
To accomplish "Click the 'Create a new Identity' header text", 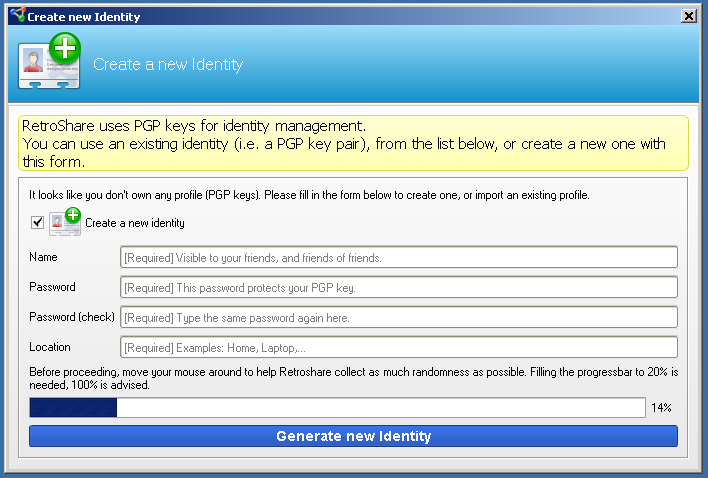I will point(168,65).
